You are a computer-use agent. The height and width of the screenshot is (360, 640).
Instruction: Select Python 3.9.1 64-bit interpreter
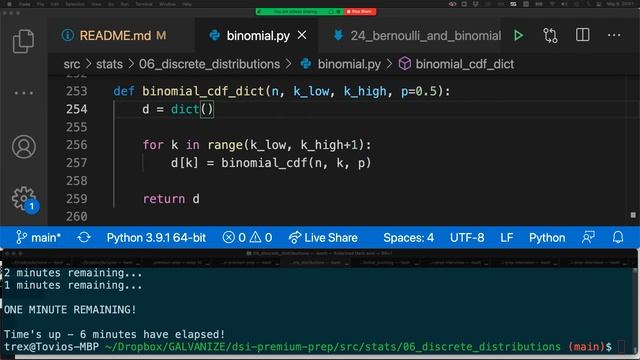coord(156,238)
